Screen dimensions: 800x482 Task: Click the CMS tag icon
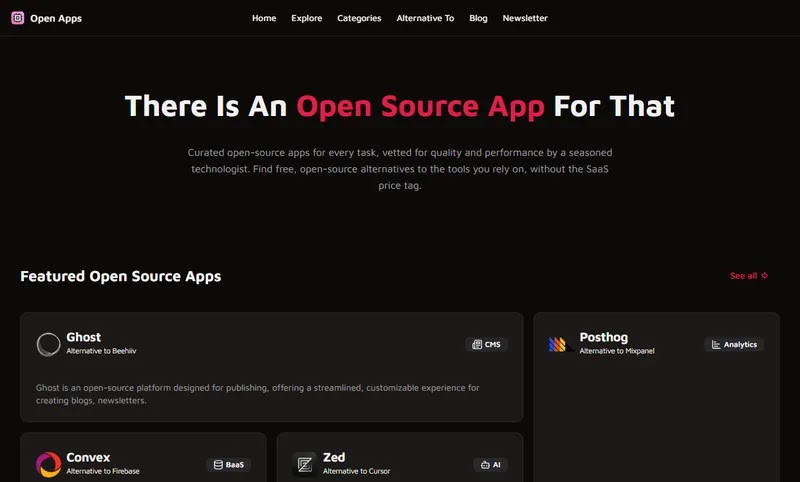477,344
